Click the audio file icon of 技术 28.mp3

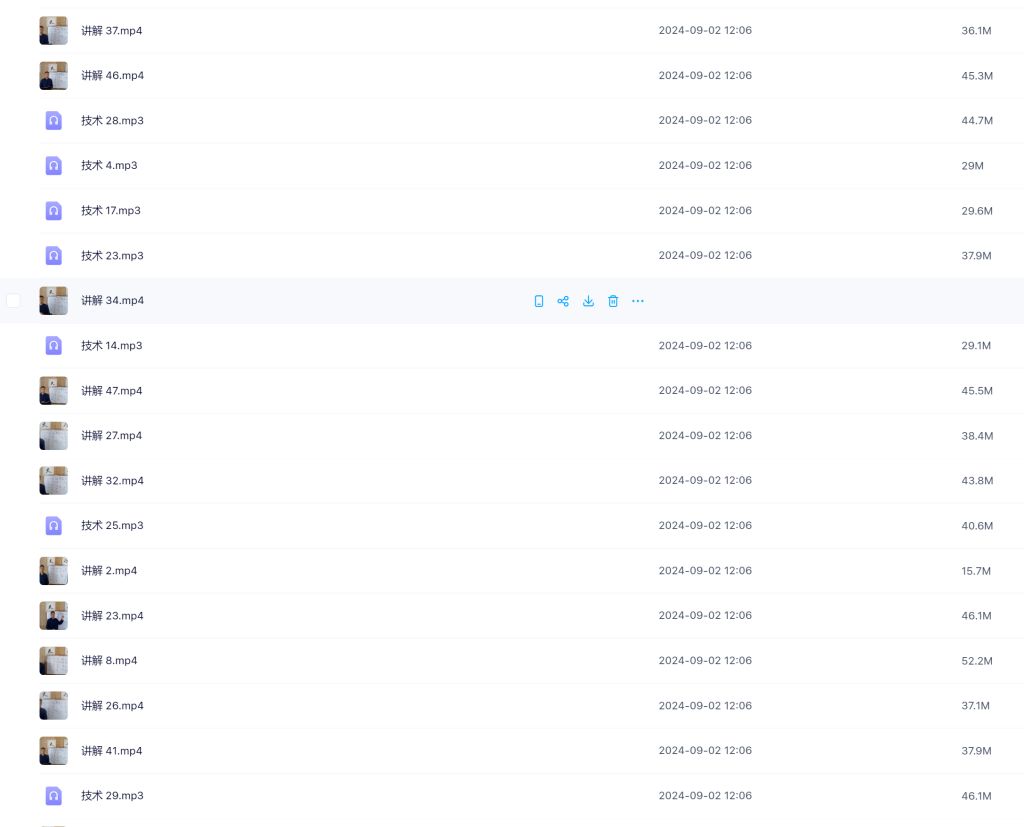[x=54, y=121]
